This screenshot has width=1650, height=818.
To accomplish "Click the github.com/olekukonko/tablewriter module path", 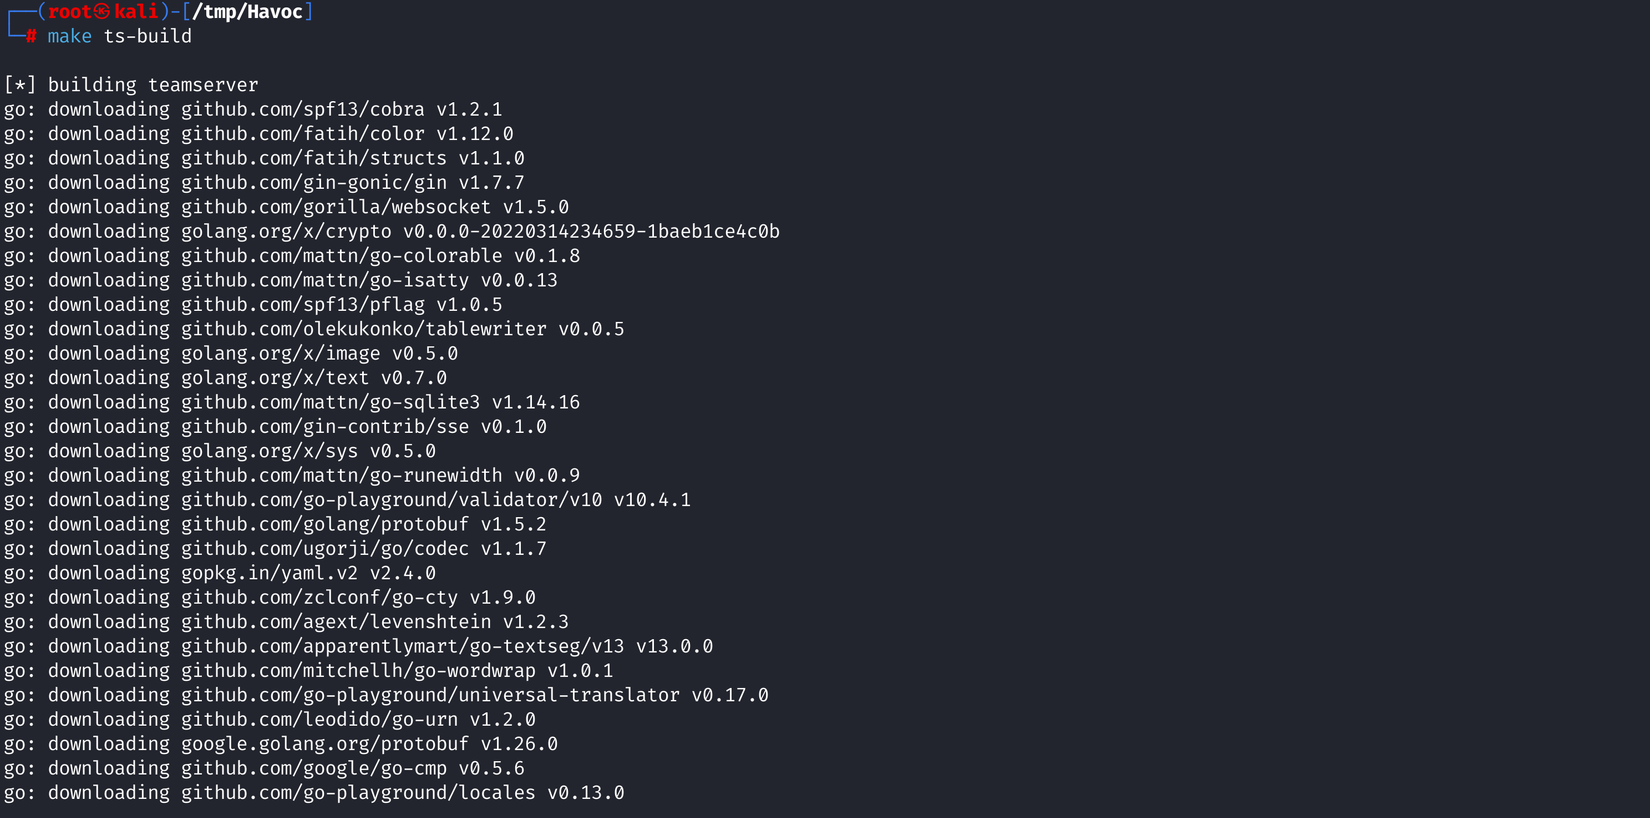I will [x=363, y=329].
